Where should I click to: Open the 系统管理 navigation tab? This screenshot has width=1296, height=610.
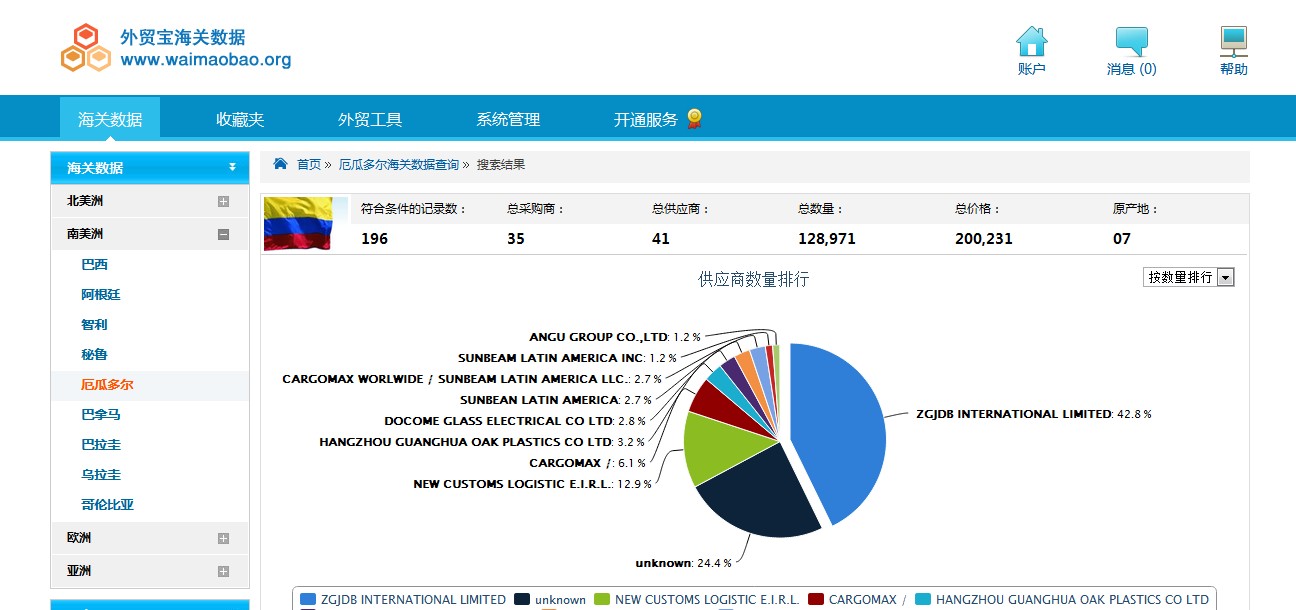click(508, 119)
